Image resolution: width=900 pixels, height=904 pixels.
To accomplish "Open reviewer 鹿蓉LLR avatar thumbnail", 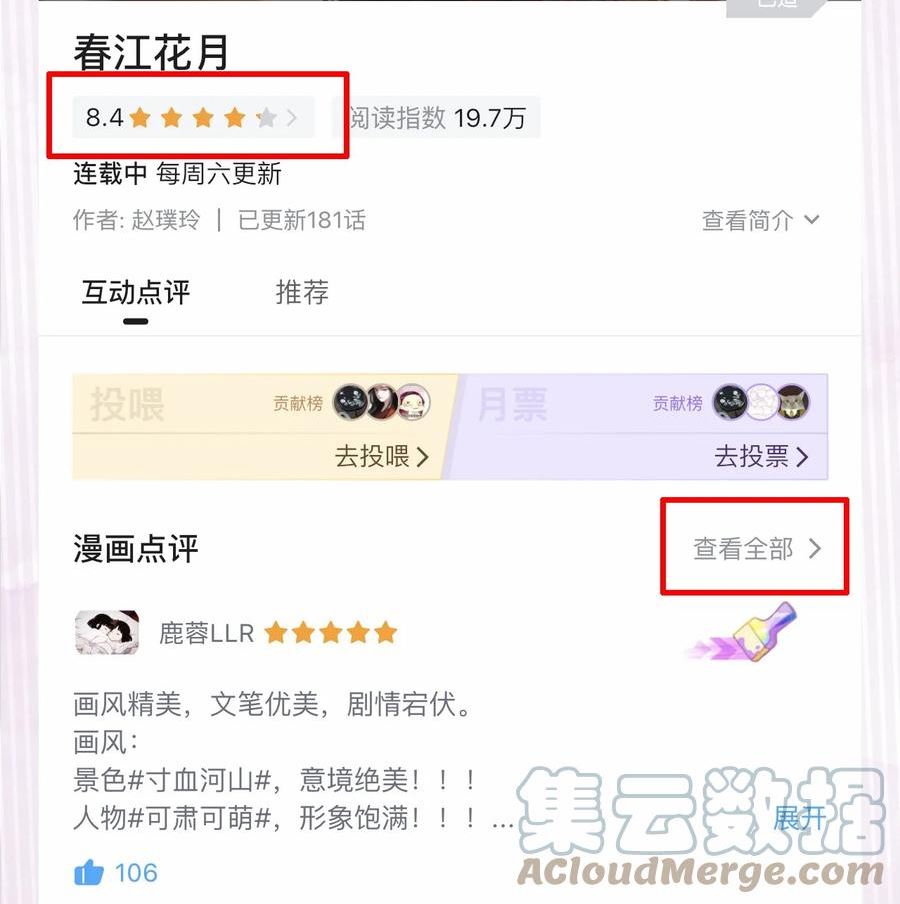I will (107, 632).
